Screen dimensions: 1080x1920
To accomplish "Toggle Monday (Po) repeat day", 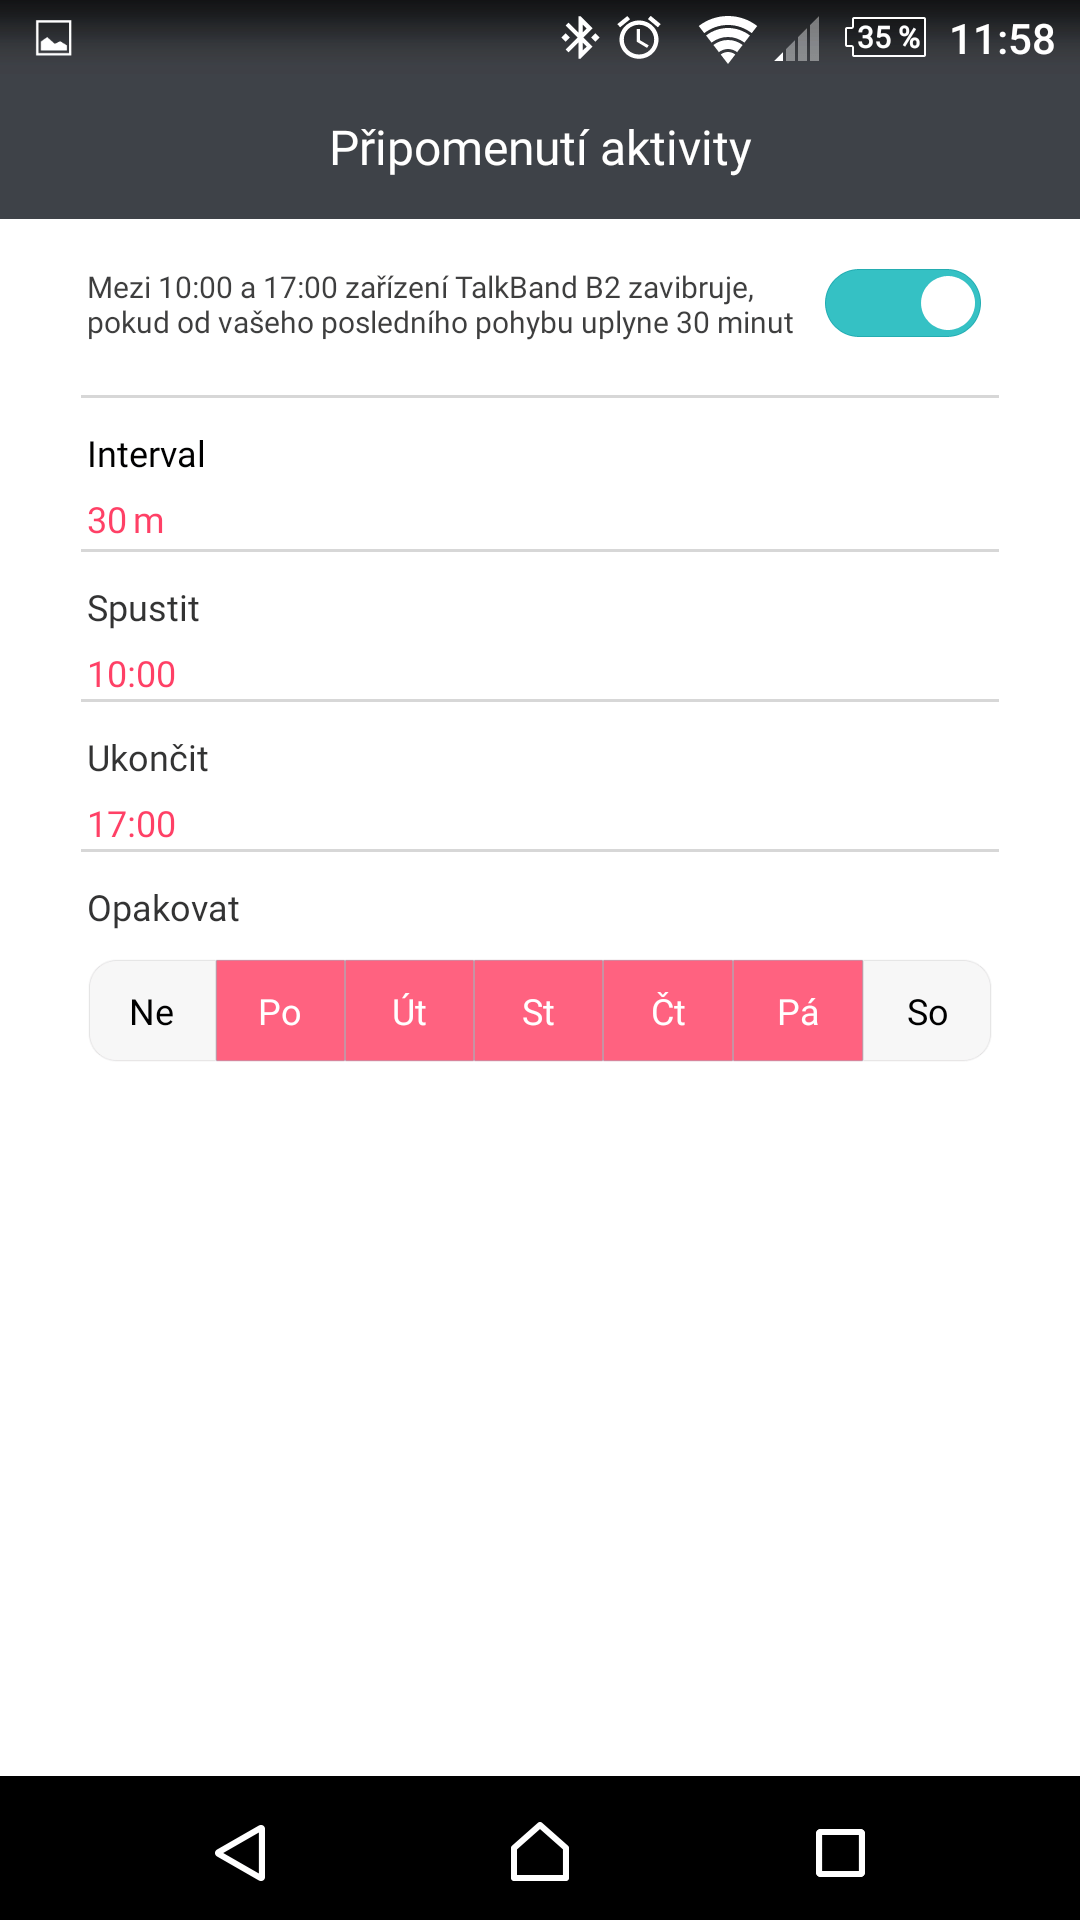I will tap(280, 1011).
